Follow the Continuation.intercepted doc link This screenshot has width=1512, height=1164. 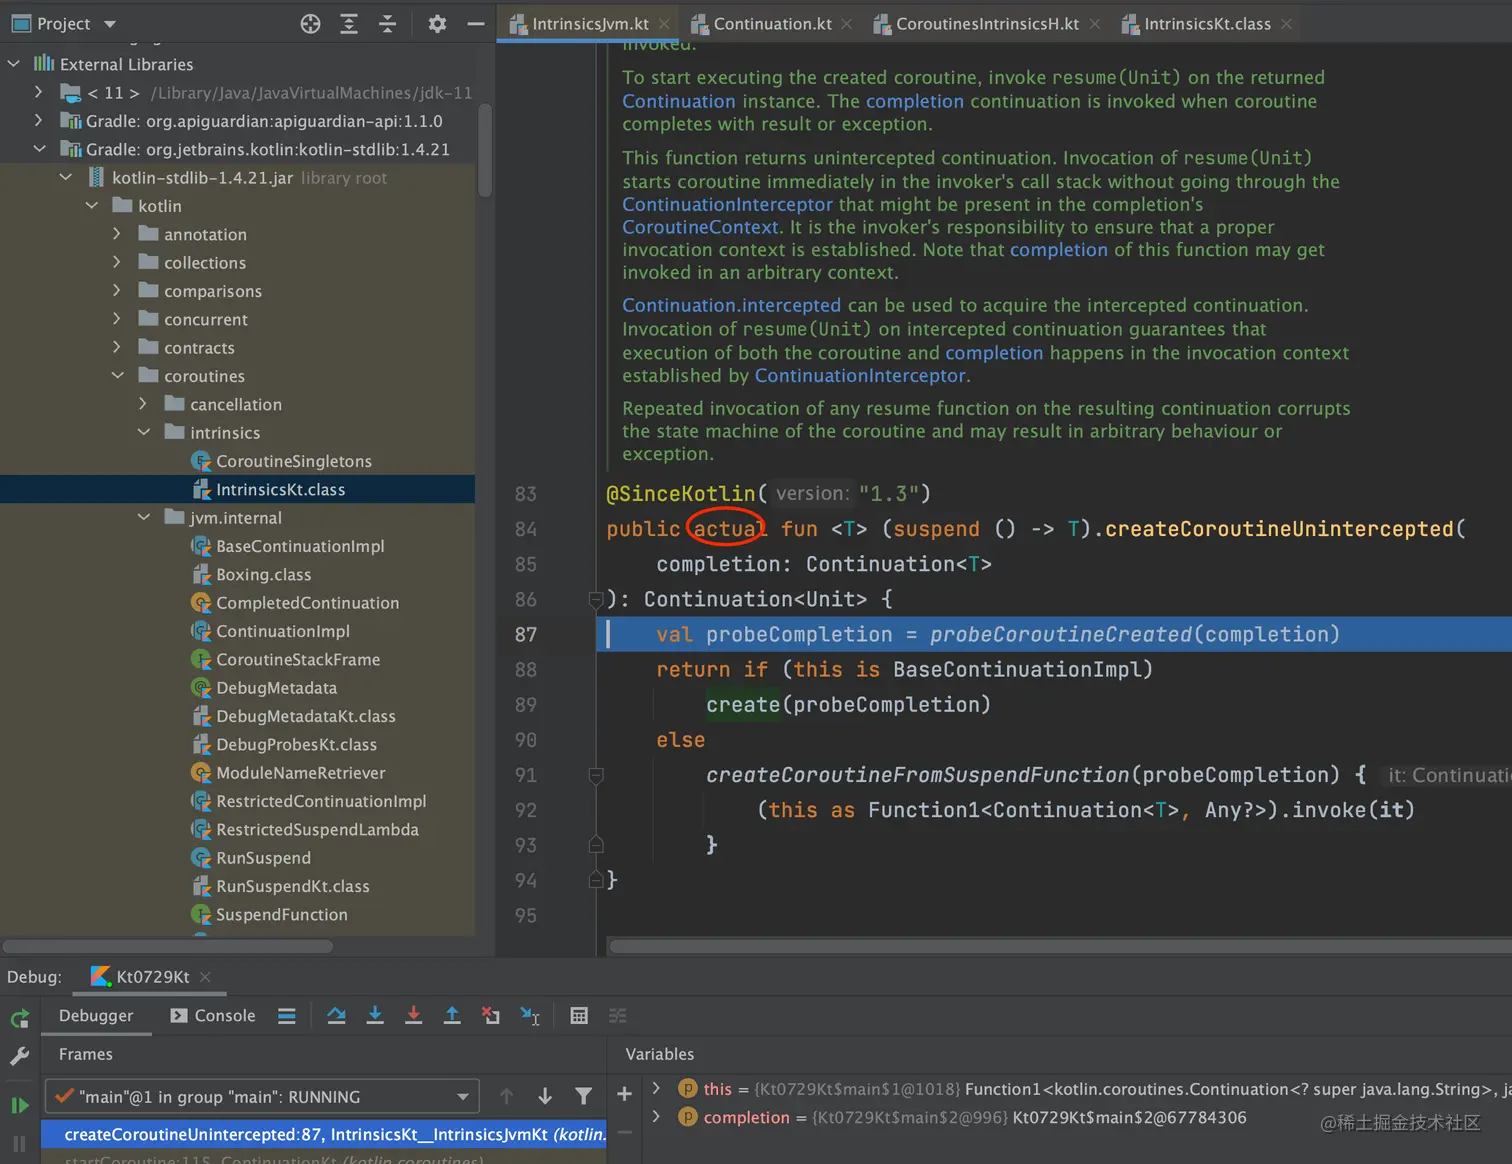point(731,305)
